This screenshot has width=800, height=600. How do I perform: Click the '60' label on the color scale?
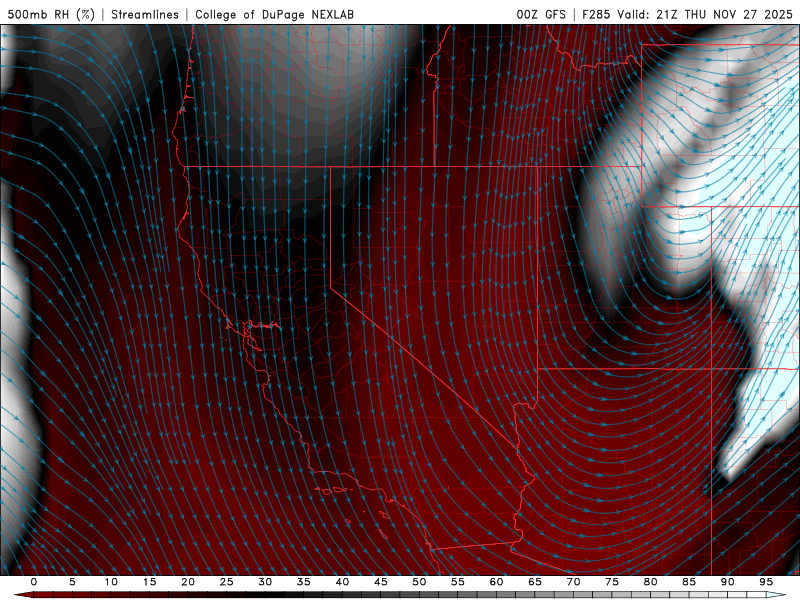coord(496,582)
